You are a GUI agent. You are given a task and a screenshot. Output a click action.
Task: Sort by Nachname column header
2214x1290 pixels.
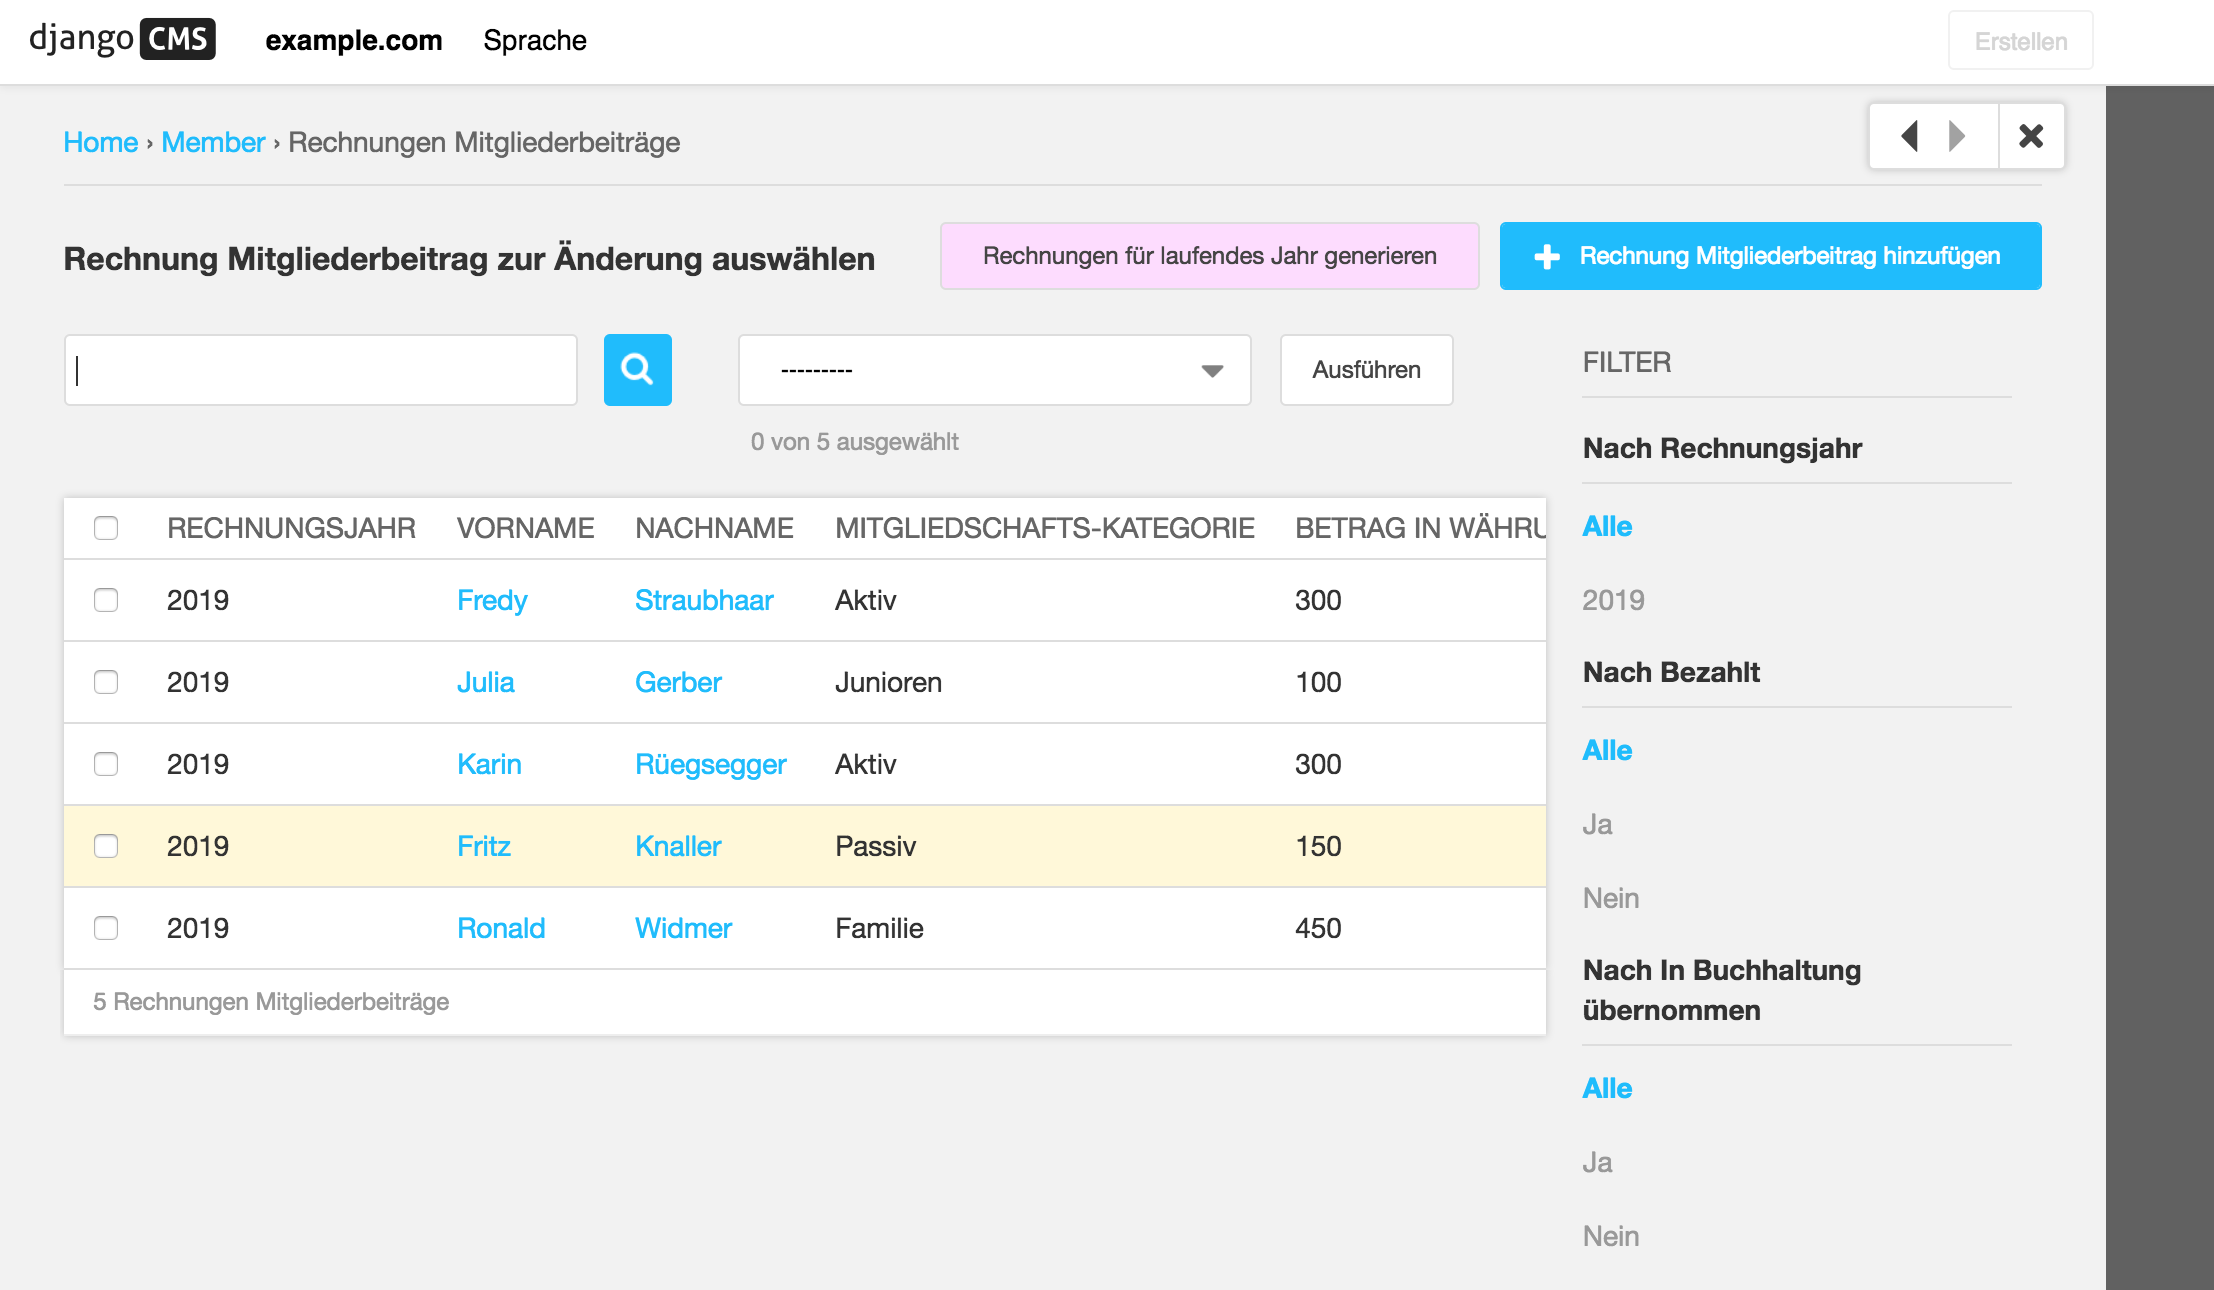[715, 528]
